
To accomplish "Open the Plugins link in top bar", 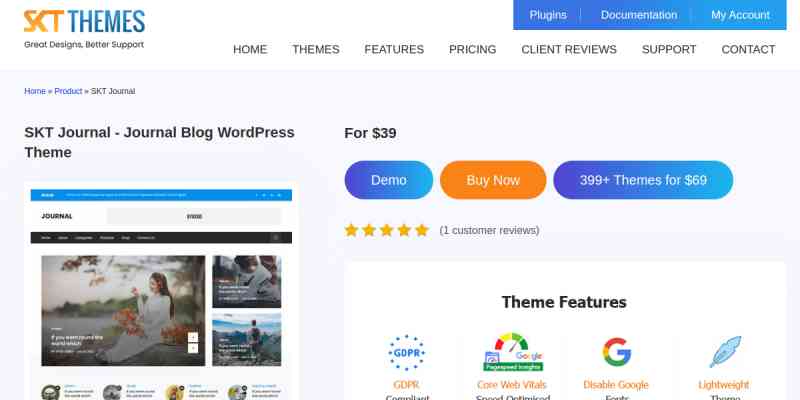I will tap(547, 15).
